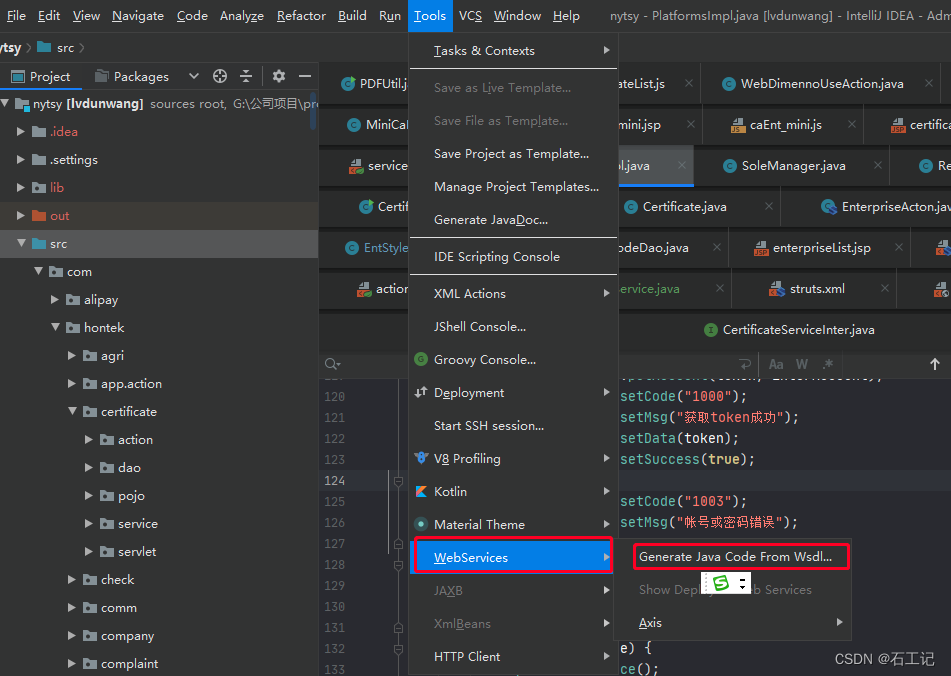Click the locate-in-project target icon
Image resolution: width=951 pixels, height=676 pixels.
coord(220,76)
